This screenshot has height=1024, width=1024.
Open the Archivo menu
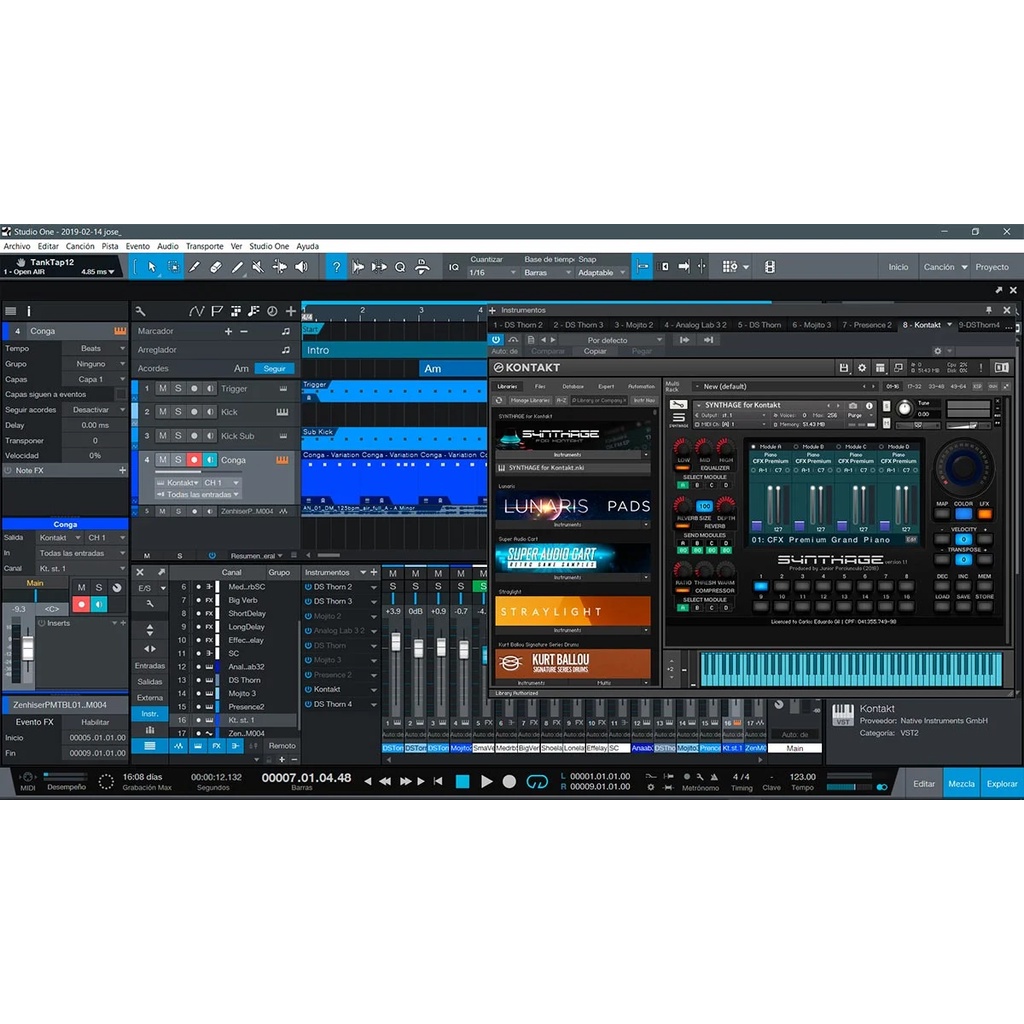(17, 246)
